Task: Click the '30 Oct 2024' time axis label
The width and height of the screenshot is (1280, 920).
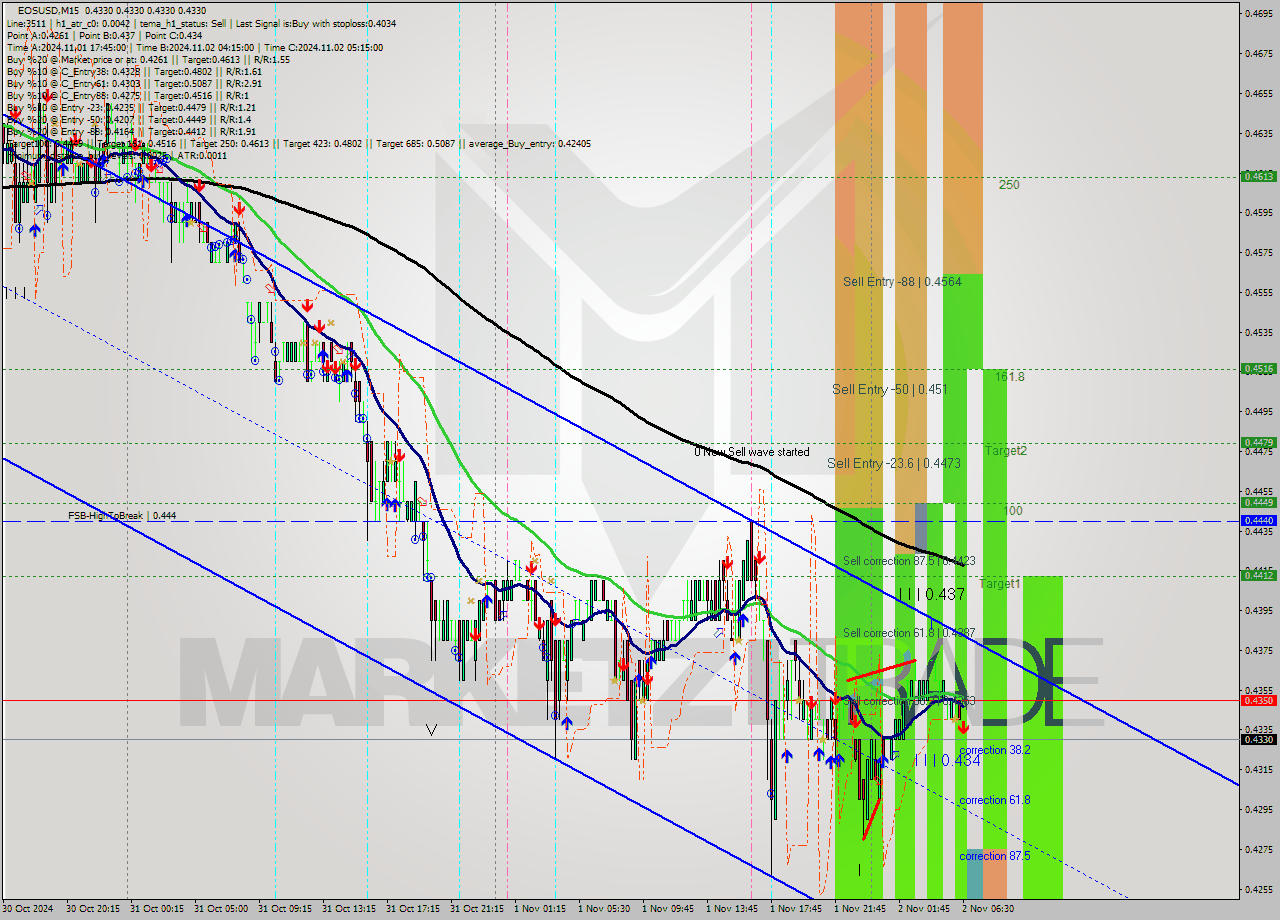Action: pyautogui.click(x=26, y=909)
